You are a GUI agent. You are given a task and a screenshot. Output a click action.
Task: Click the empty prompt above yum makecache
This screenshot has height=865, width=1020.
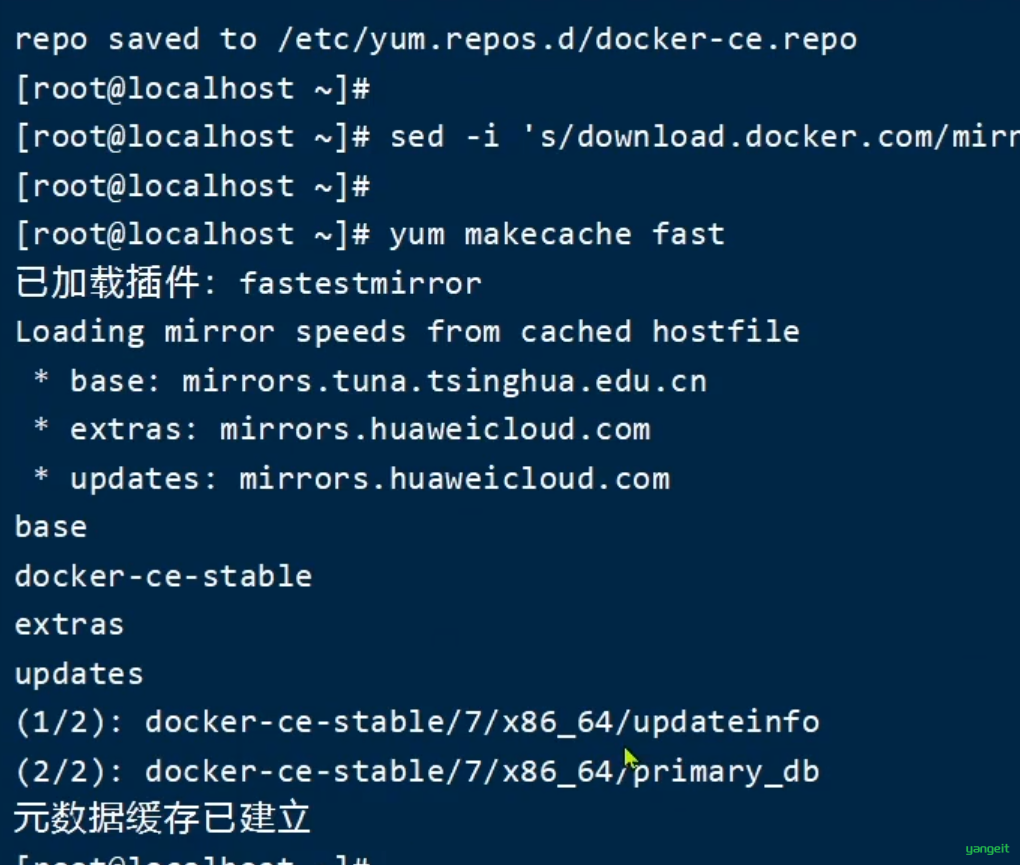pyautogui.click(x=193, y=187)
